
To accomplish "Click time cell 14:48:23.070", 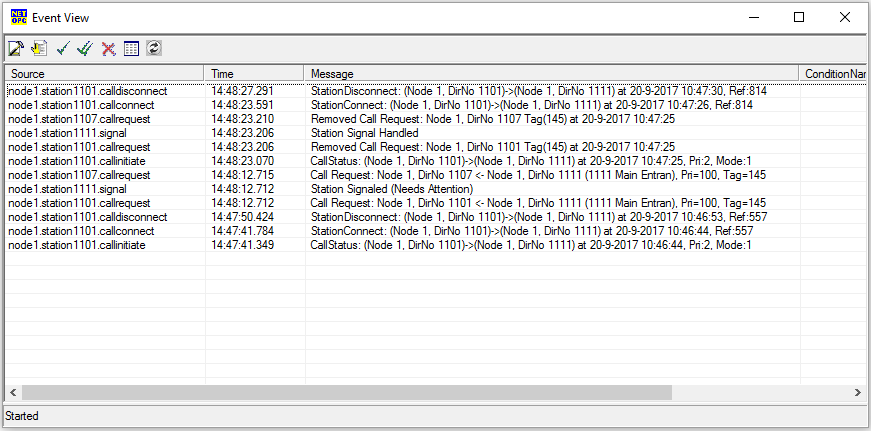I will click(242, 161).
